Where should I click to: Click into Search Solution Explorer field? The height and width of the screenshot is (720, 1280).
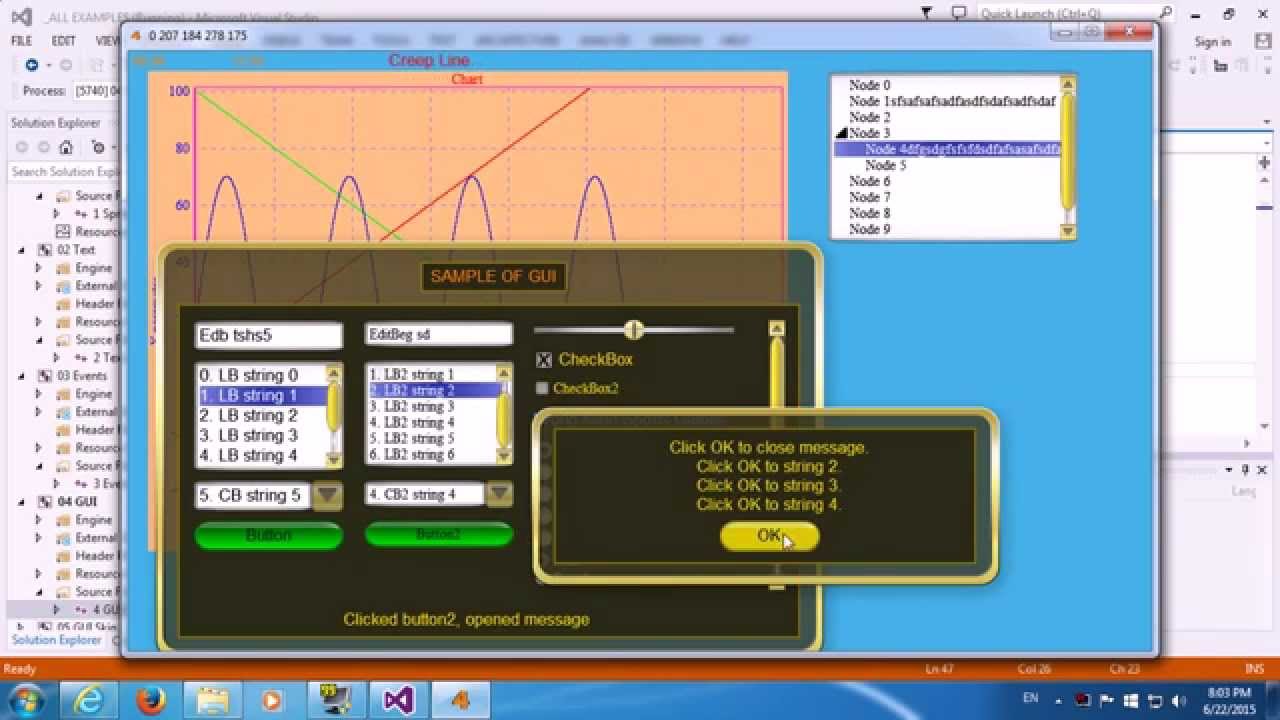(63, 172)
